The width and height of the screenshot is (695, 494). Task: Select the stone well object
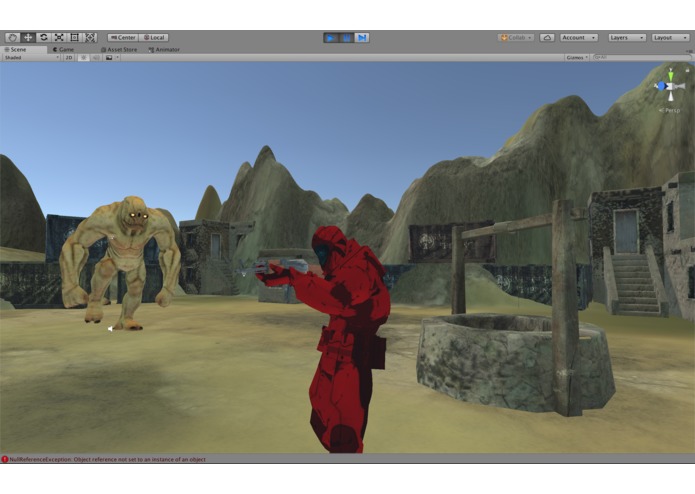tap(514, 361)
